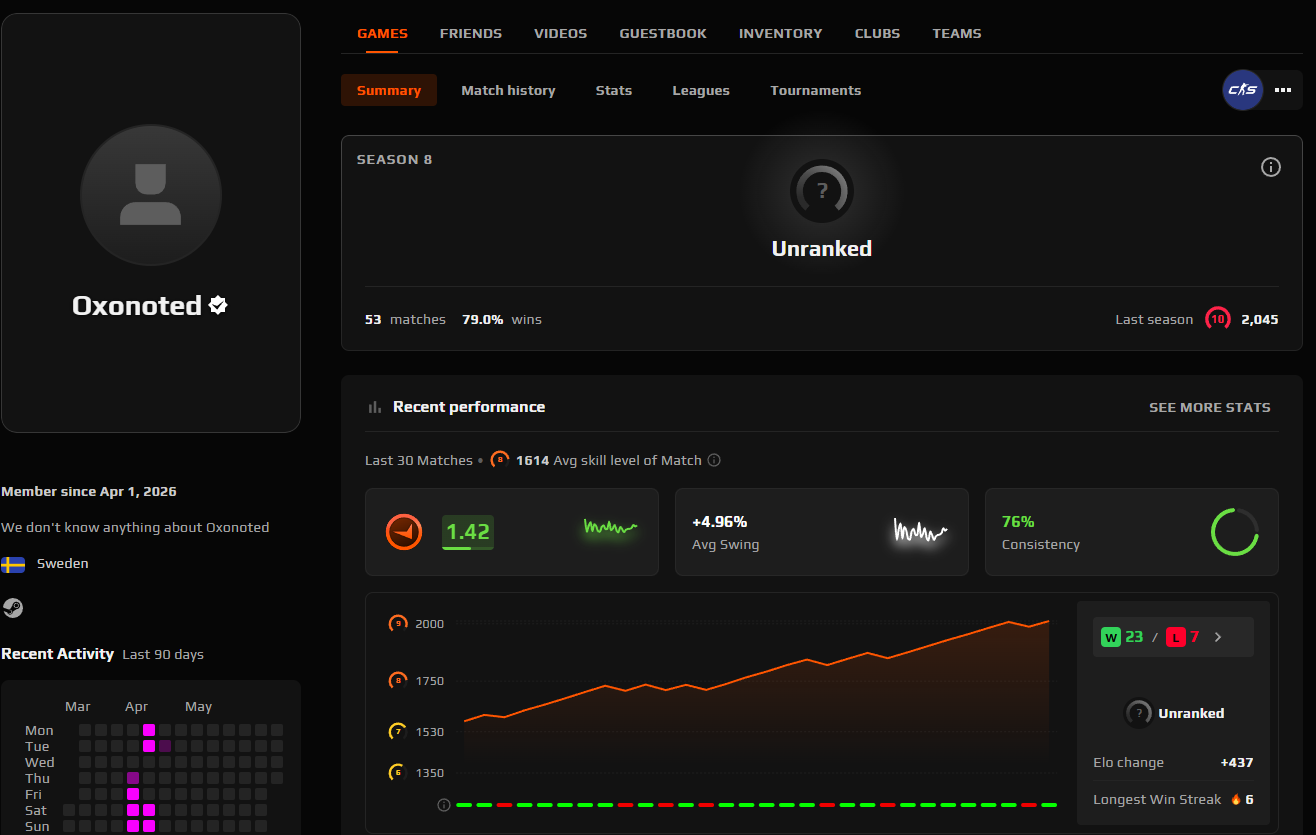Click the level 8 average skill badge
This screenshot has width=1316, height=835.
click(x=500, y=460)
